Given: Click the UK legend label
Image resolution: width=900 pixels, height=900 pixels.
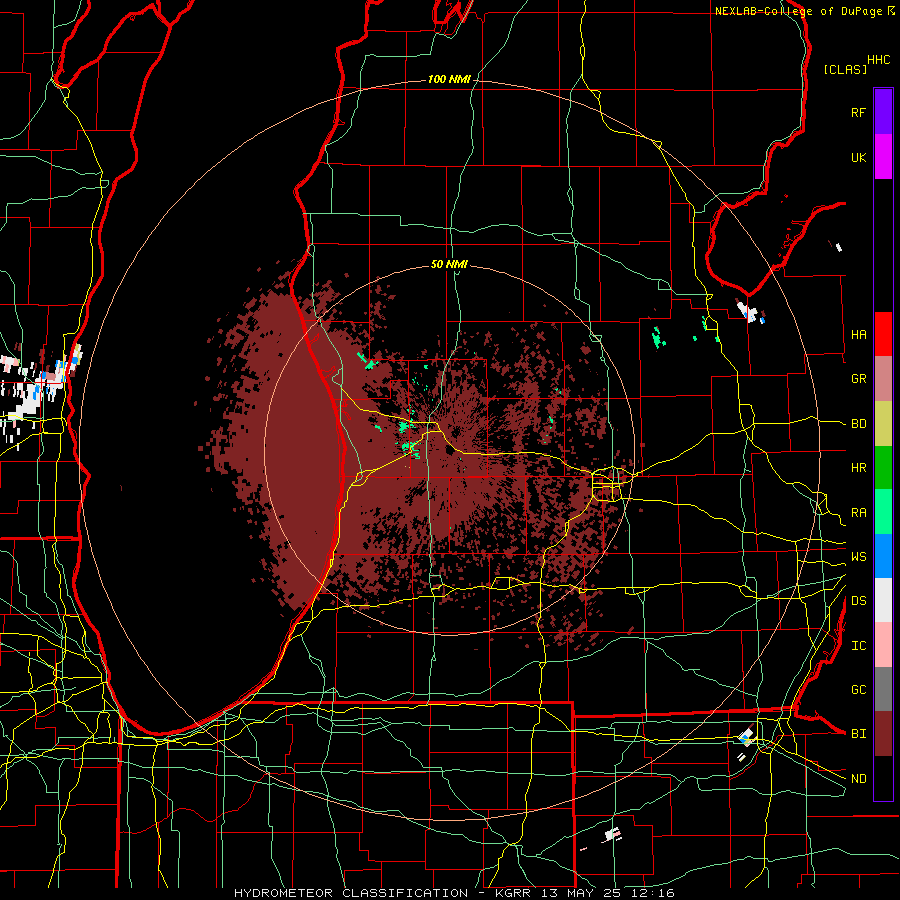Looking at the screenshot, I should (858, 157).
